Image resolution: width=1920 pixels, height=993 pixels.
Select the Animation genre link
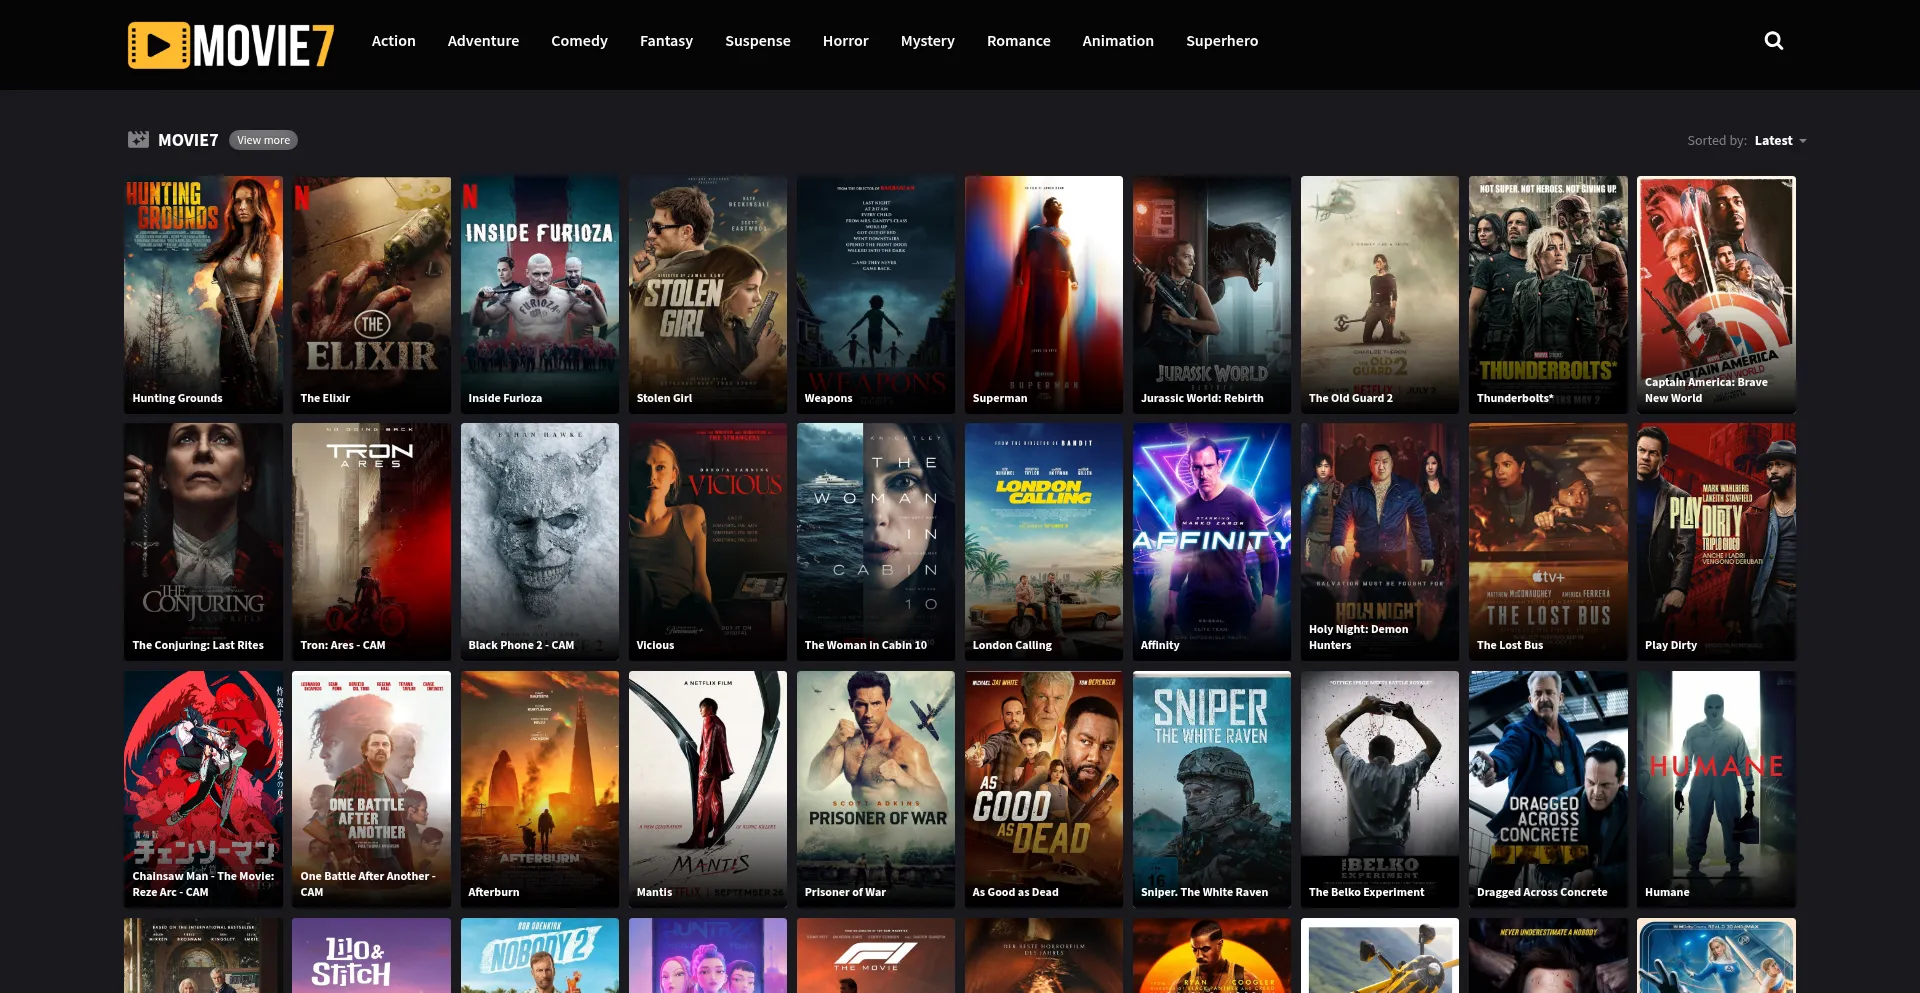tap(1117, 41)
